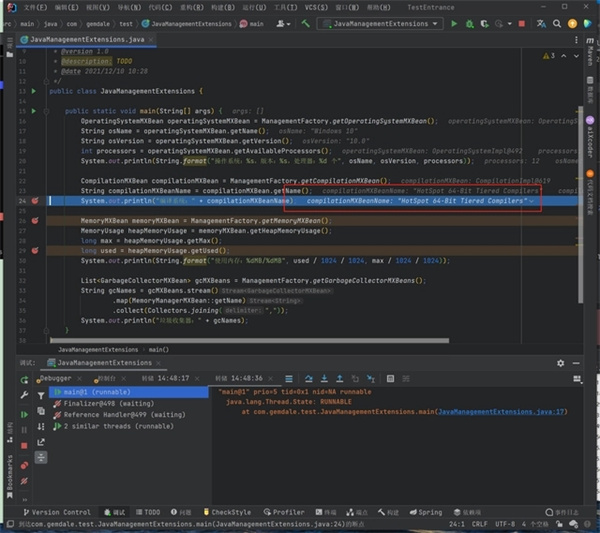Click the orange update arrow icon
This screenshot has height=533, width=600.
[572, 24]
